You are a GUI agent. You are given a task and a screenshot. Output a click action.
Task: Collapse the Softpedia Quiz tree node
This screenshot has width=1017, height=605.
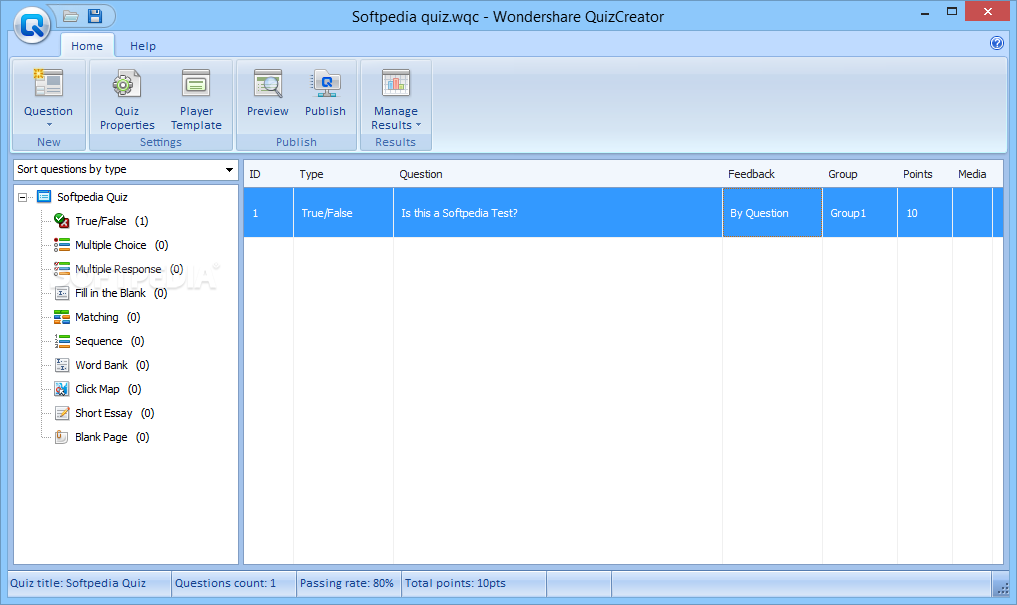click(23, 197)
